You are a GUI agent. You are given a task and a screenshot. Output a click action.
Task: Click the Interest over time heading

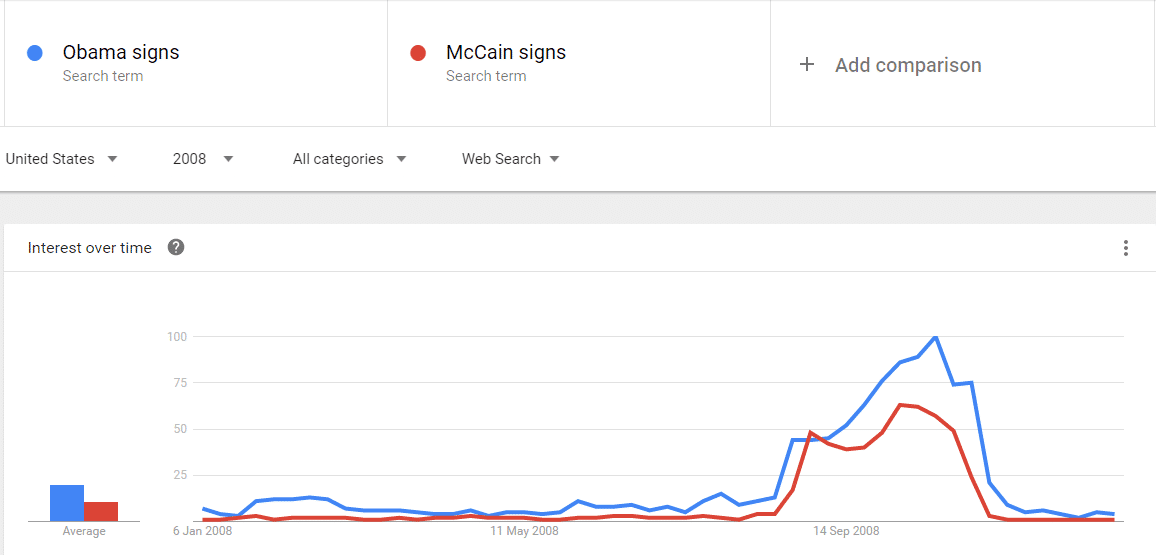[89, 248]
